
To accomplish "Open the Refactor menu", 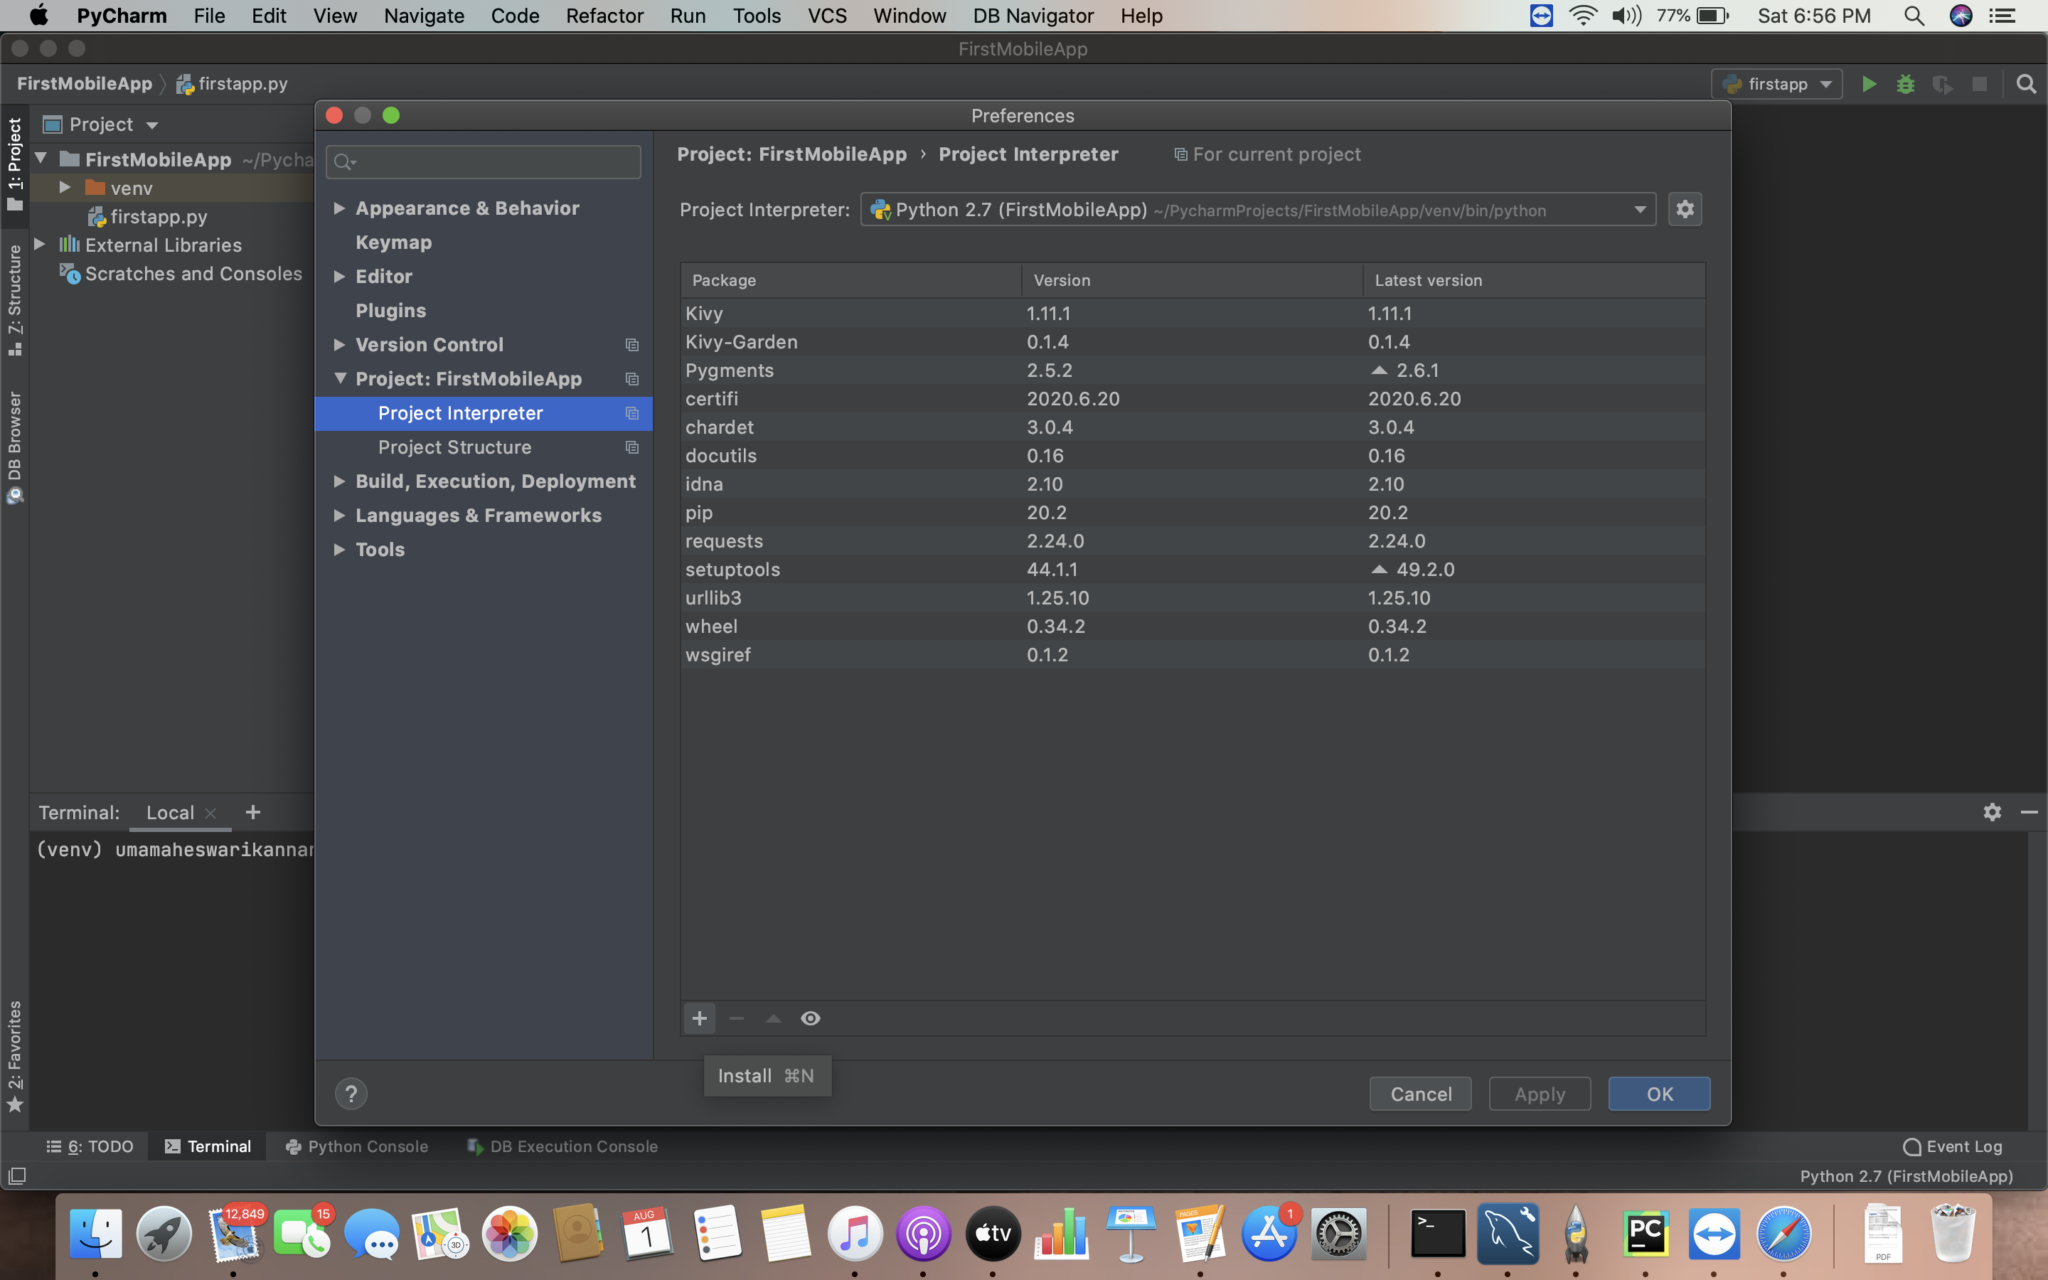I will pos(604,16).
